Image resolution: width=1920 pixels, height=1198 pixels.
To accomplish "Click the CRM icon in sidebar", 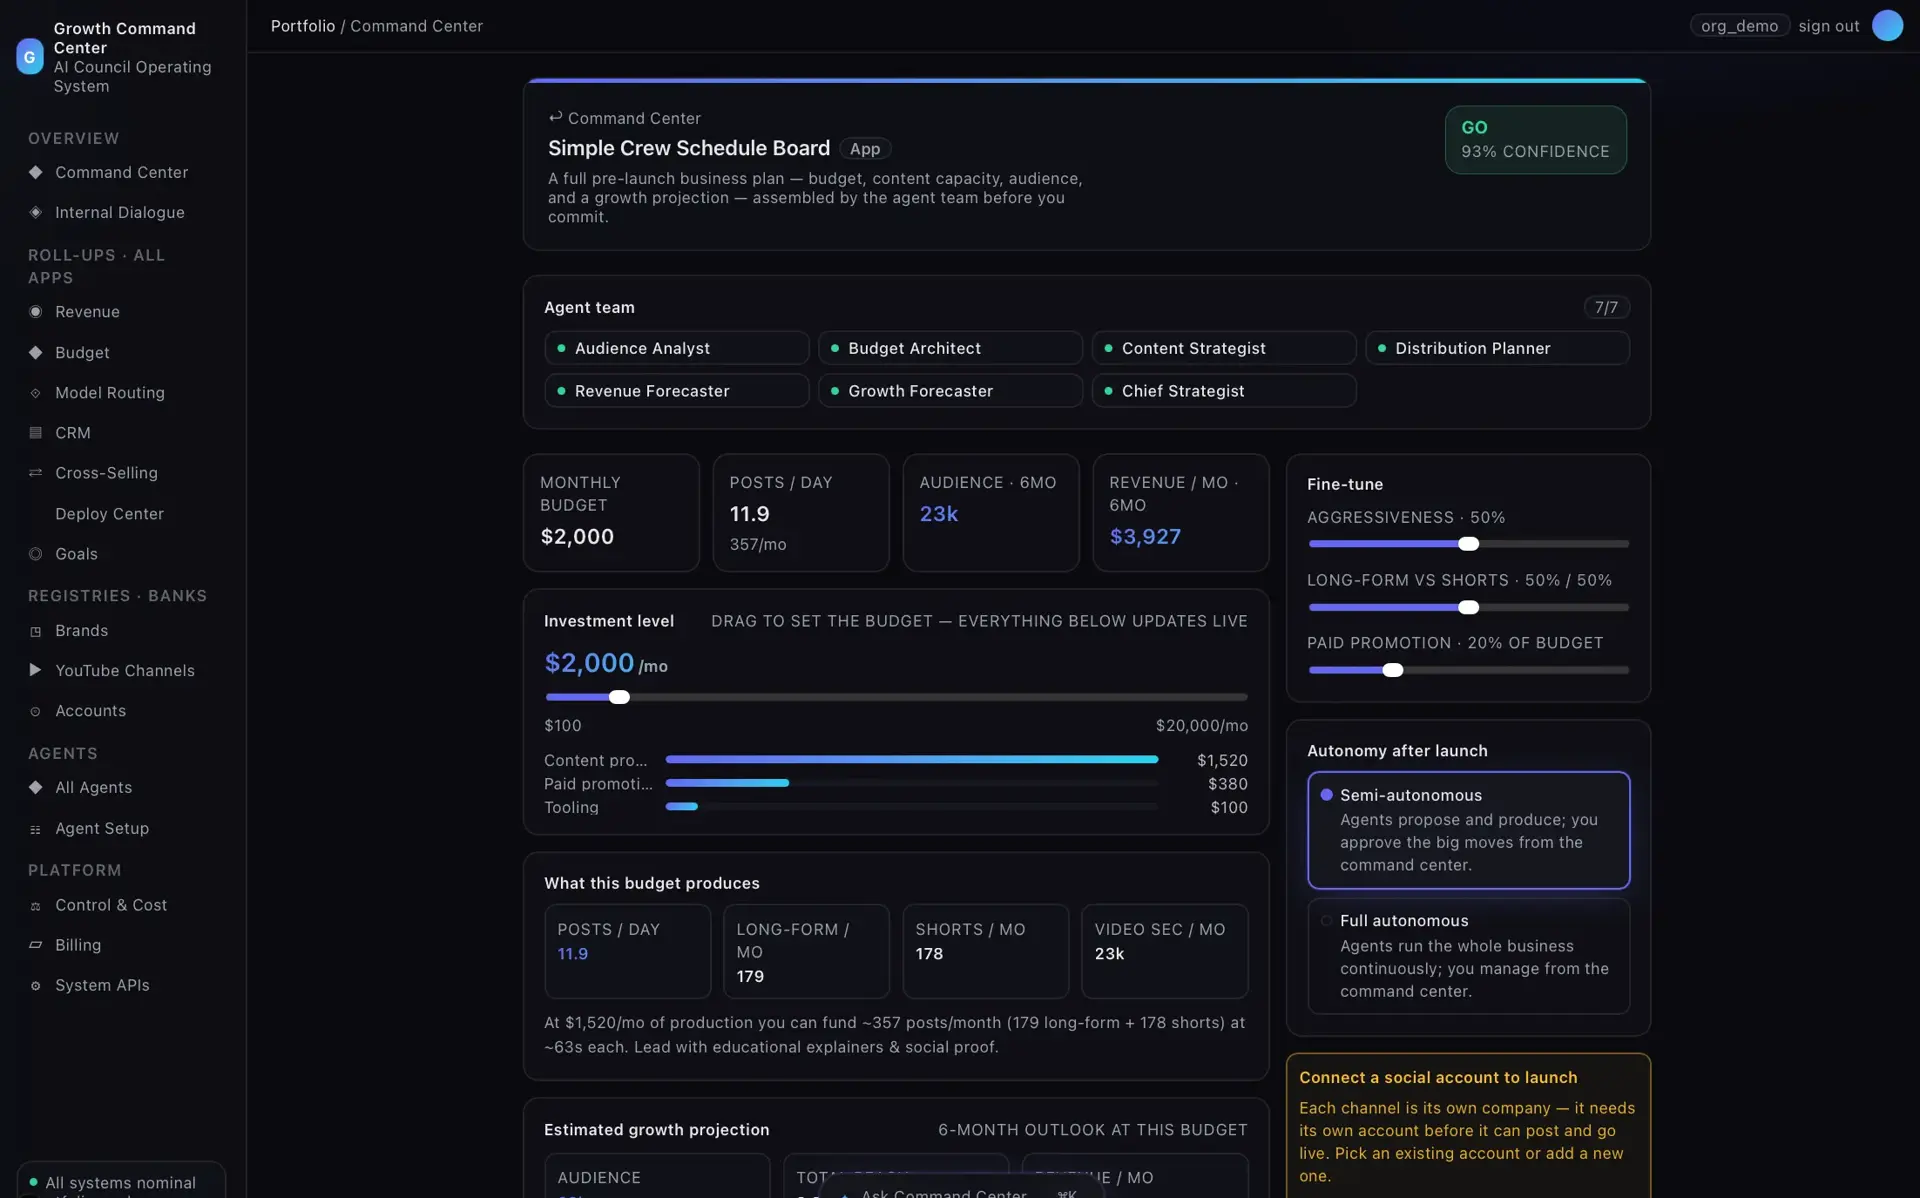I will tap(36, 433).
